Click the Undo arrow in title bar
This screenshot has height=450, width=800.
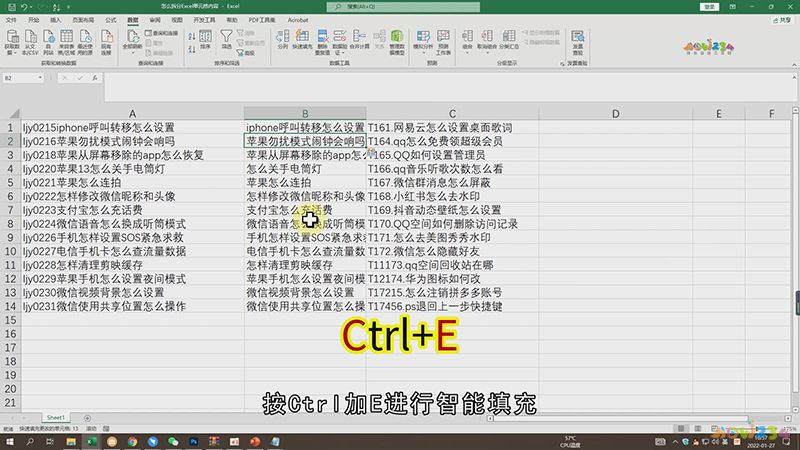23,7
